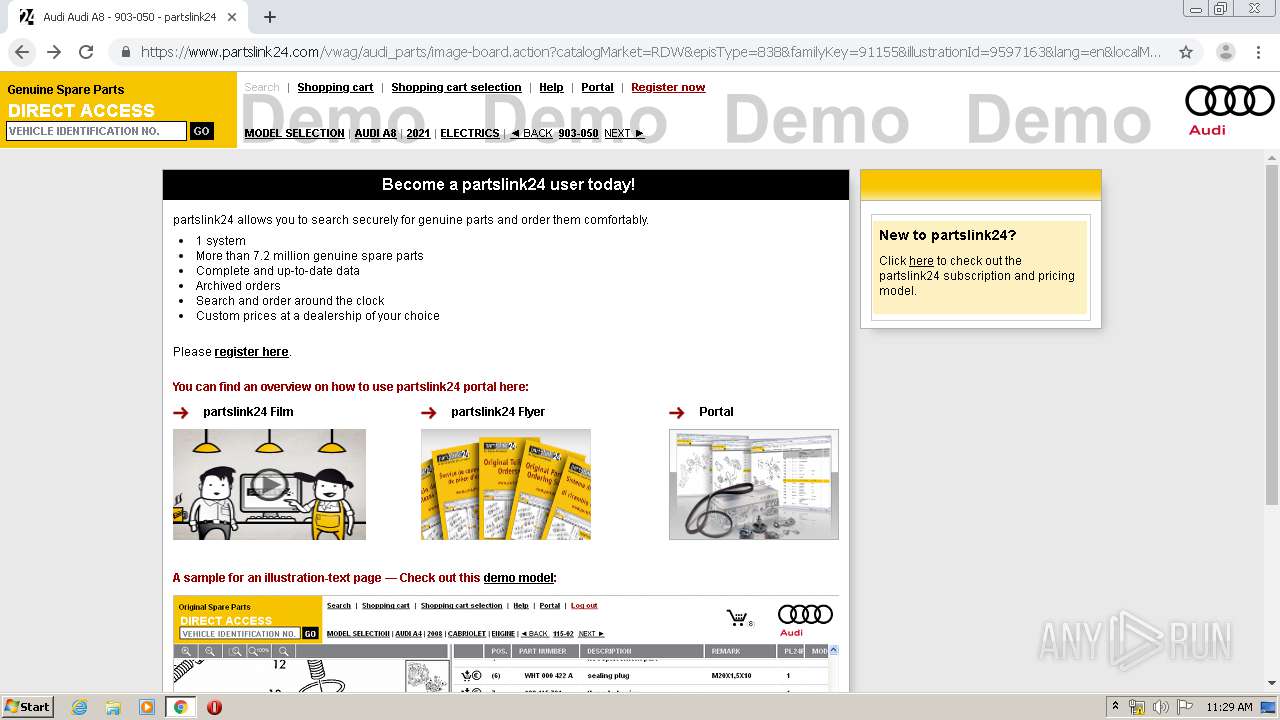Close the Audi A8 903-050 tab

233,17
